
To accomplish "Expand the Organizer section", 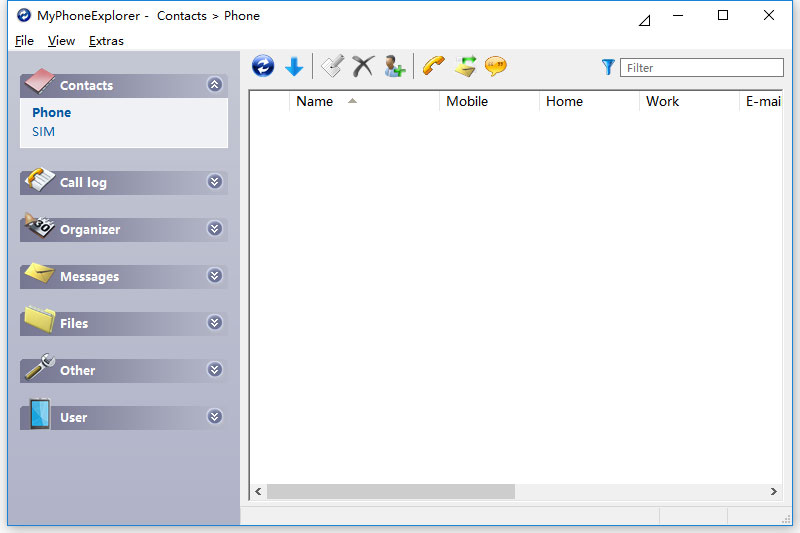I will (x=214, y=229).
